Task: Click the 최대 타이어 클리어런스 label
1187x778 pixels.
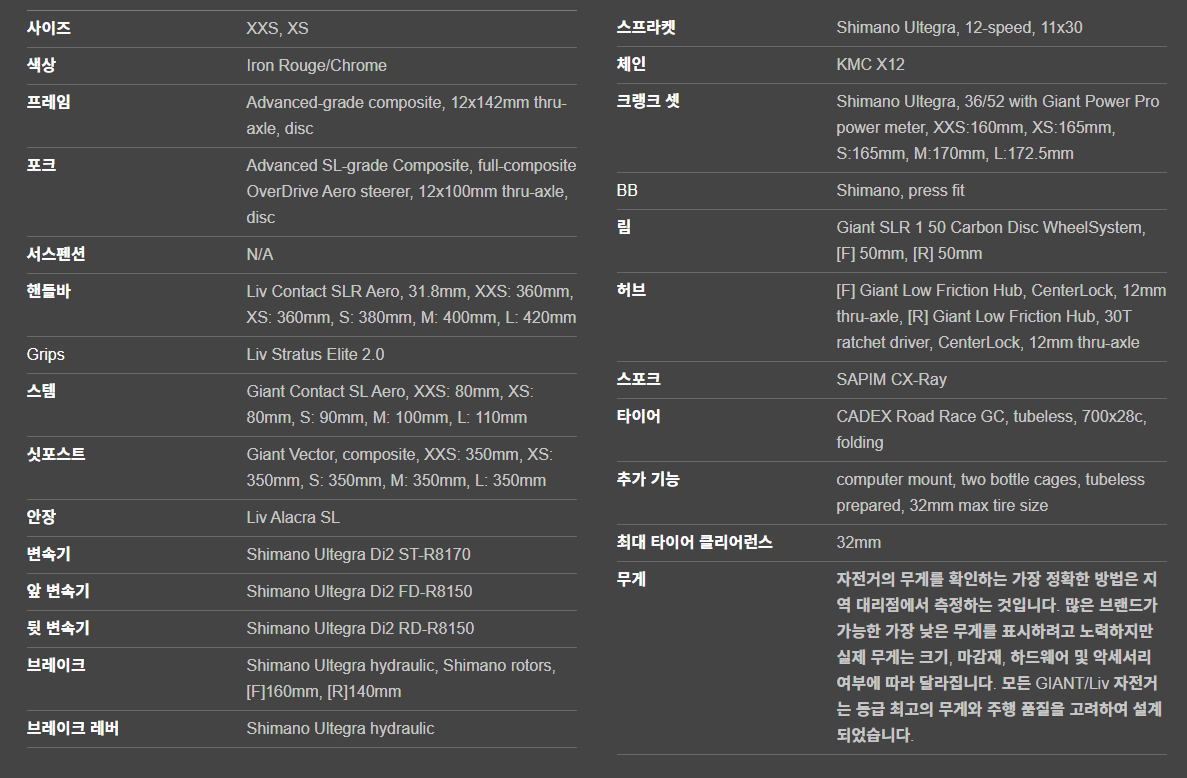Action: pyautogui.click(x=694, y=543)
